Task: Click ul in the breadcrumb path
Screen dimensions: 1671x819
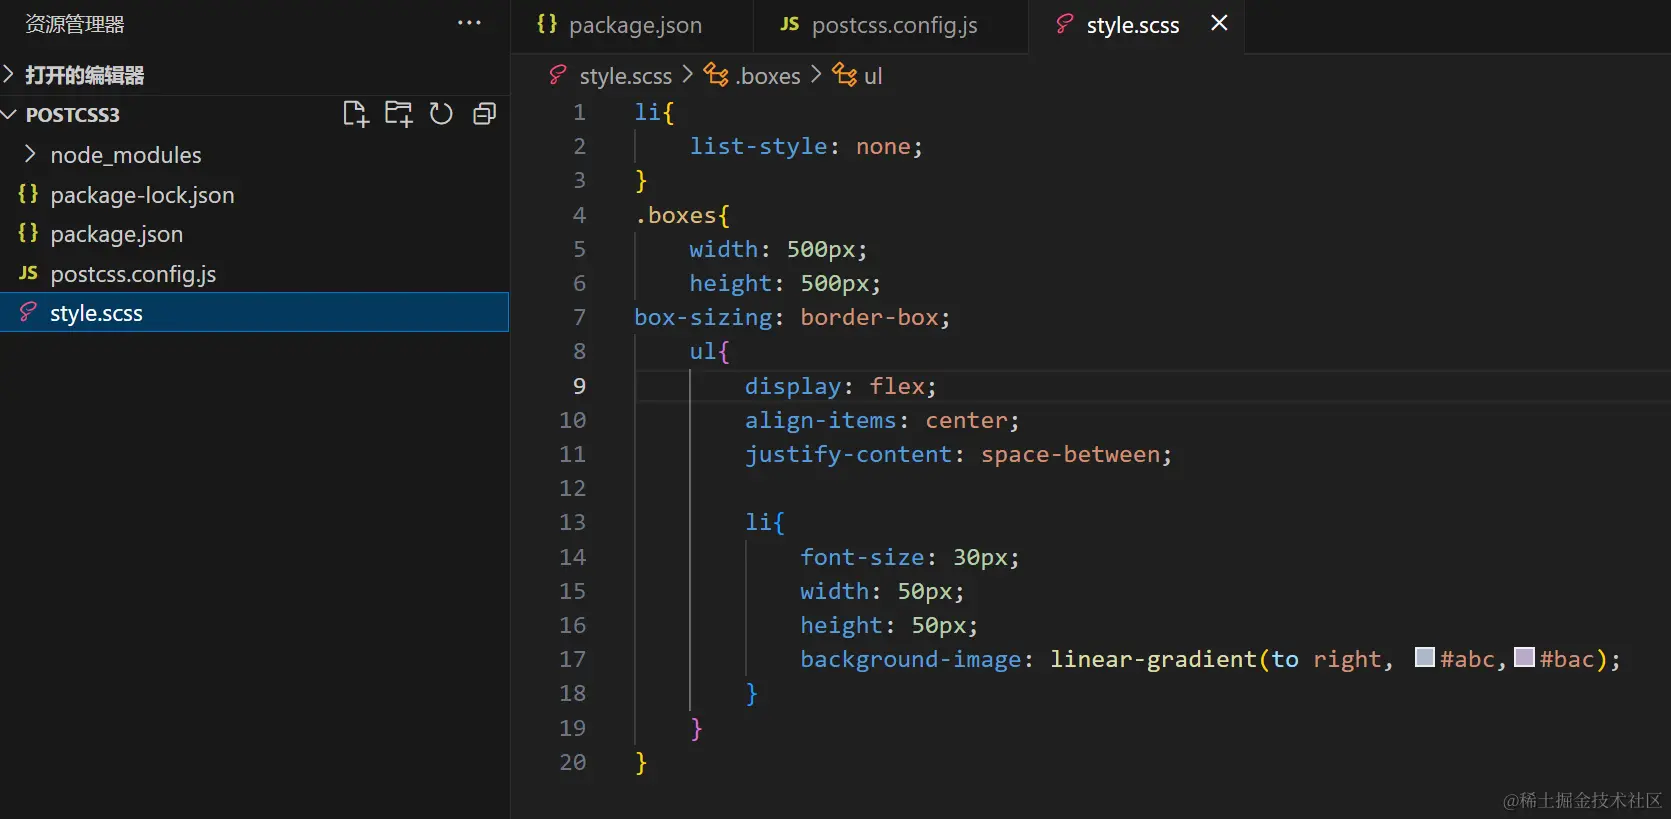Action: 873,76
